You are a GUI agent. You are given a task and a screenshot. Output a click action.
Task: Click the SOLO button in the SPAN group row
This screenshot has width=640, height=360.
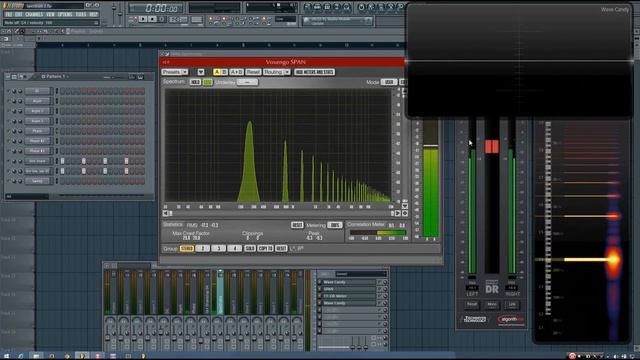click(250, 248)
